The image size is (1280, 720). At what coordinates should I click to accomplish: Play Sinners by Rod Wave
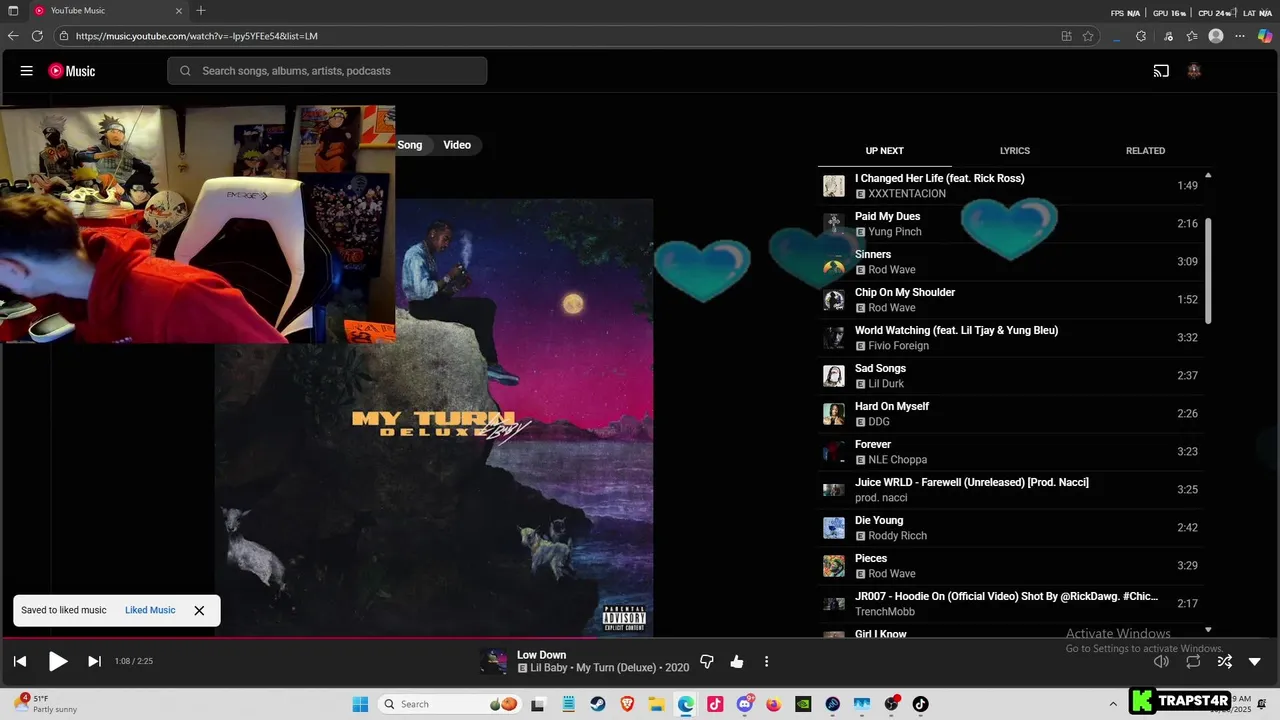[1010, 262]
